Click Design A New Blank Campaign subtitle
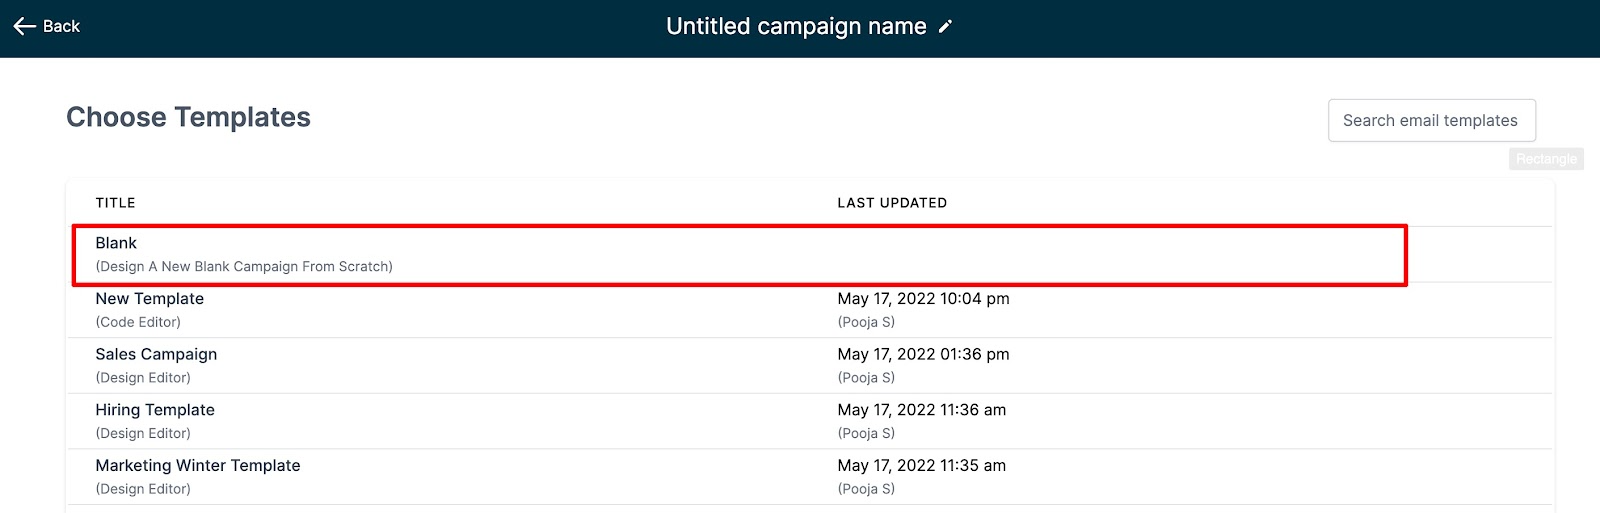Screen dimensions: 1600x513 click(x=244, y=267)
